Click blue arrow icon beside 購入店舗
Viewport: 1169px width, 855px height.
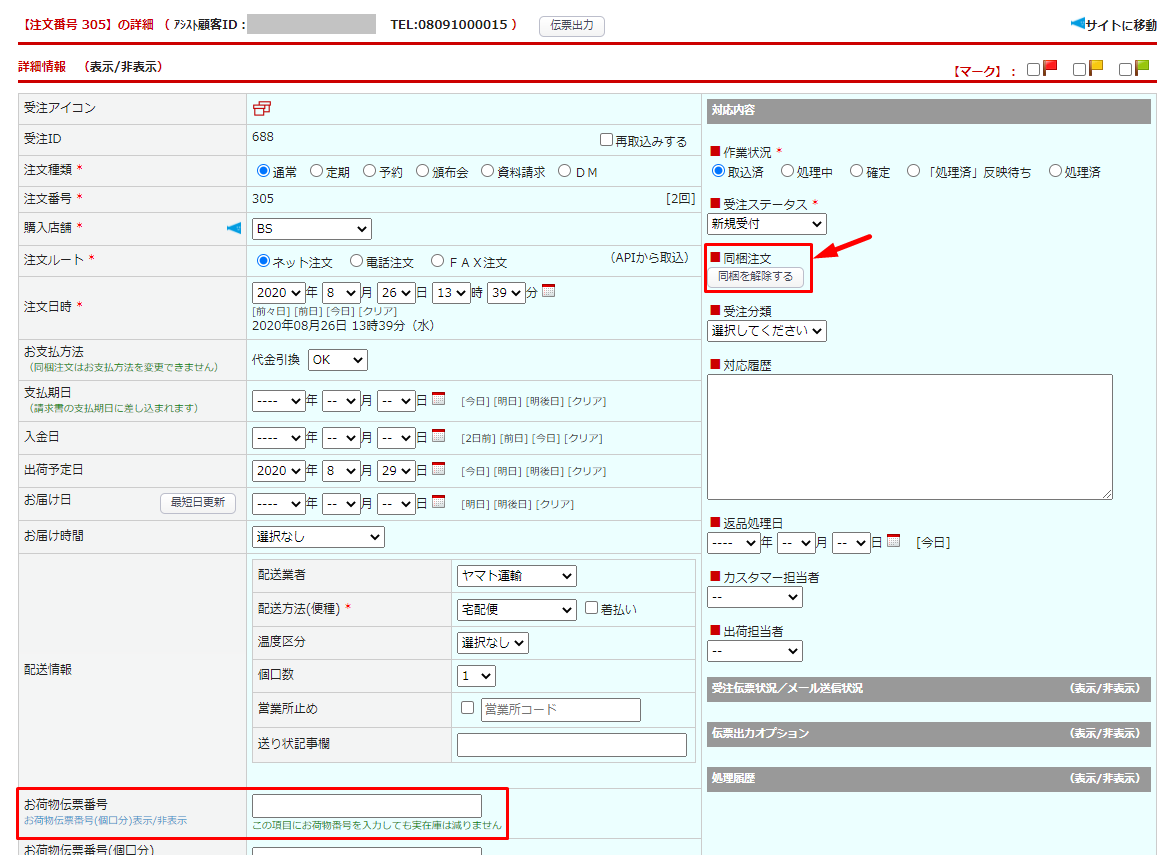click(x=234, y=229)
